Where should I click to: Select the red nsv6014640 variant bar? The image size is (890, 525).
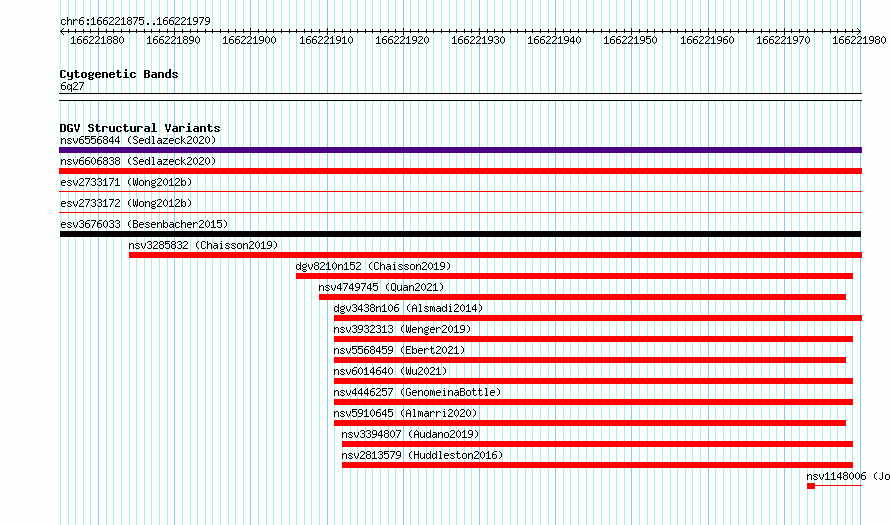[593, 381]
